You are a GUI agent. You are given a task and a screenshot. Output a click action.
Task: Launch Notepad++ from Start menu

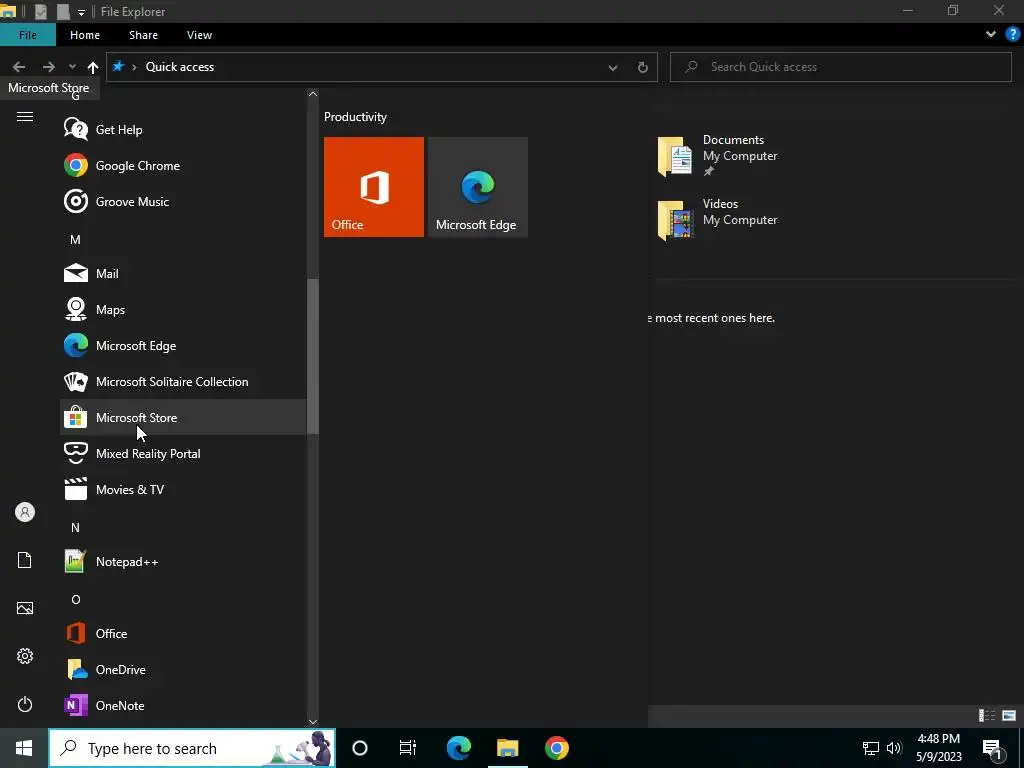[183, 562]
